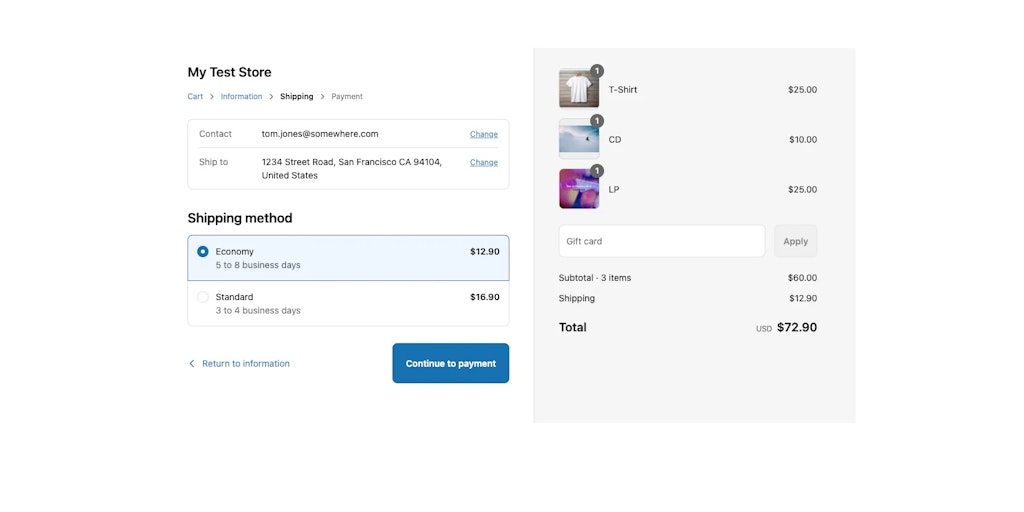Click the quantity badge on T-Shirt

[x=597, y=71]
